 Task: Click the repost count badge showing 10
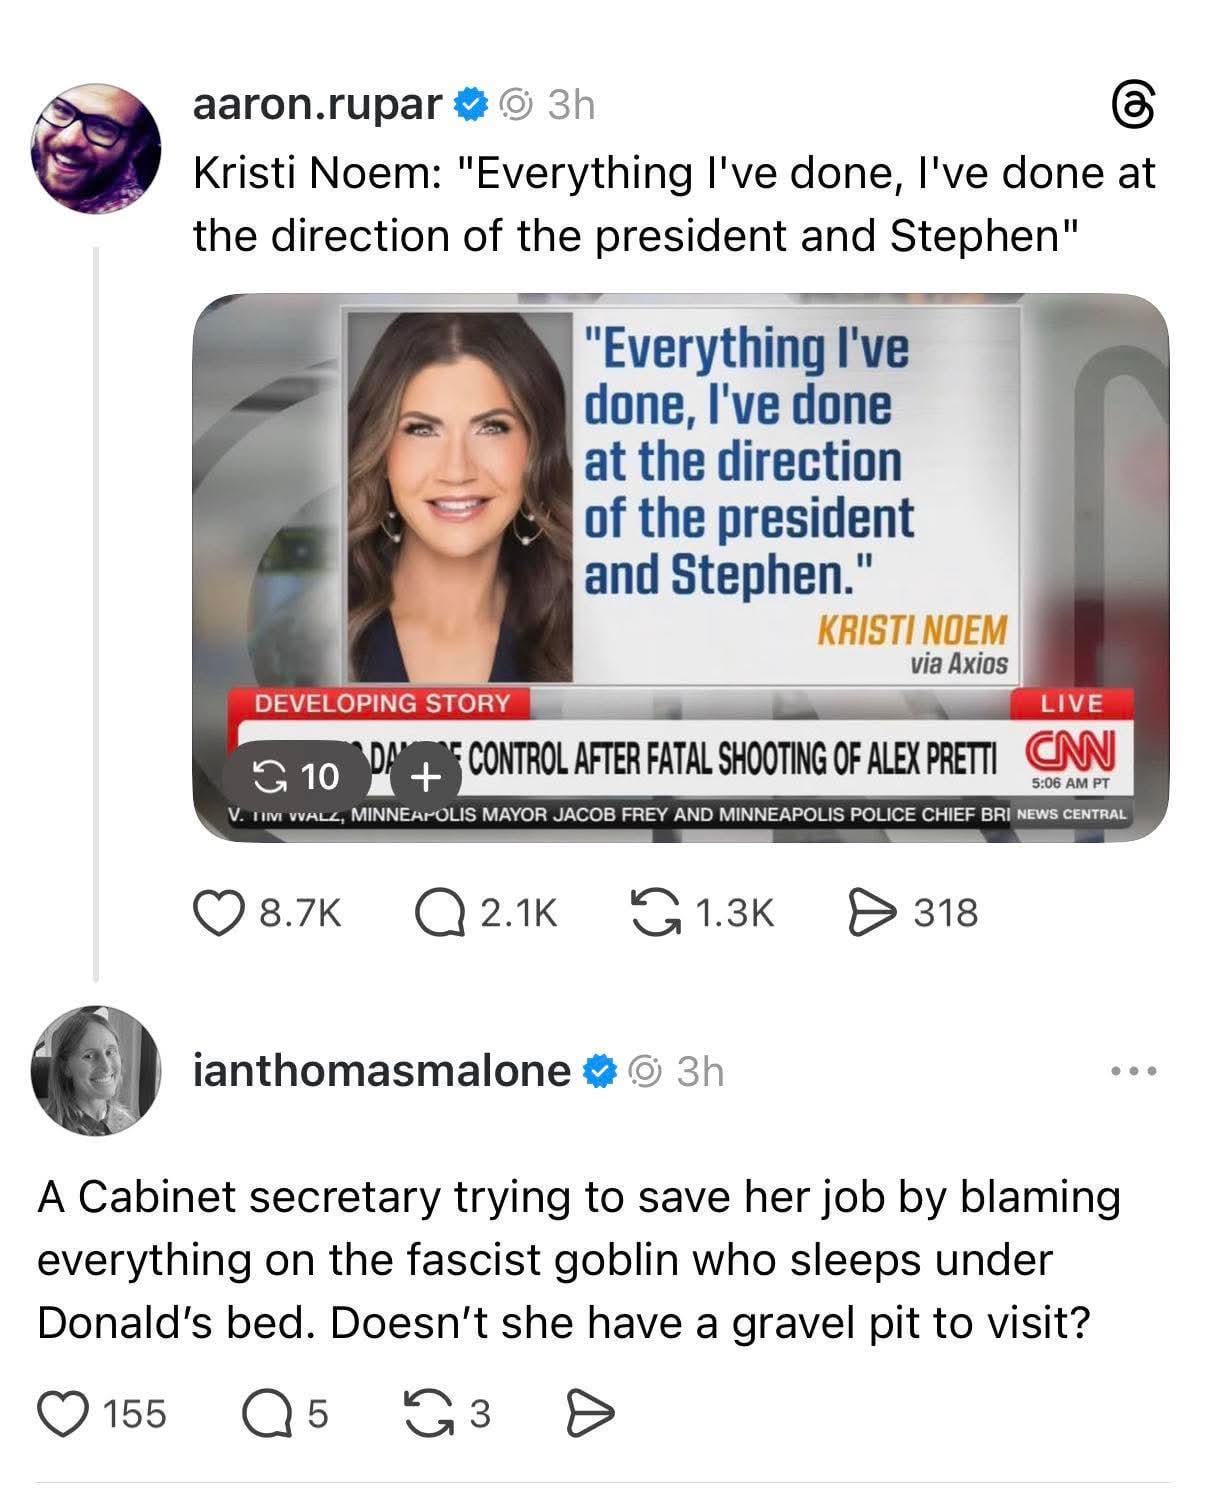(295, 775)
